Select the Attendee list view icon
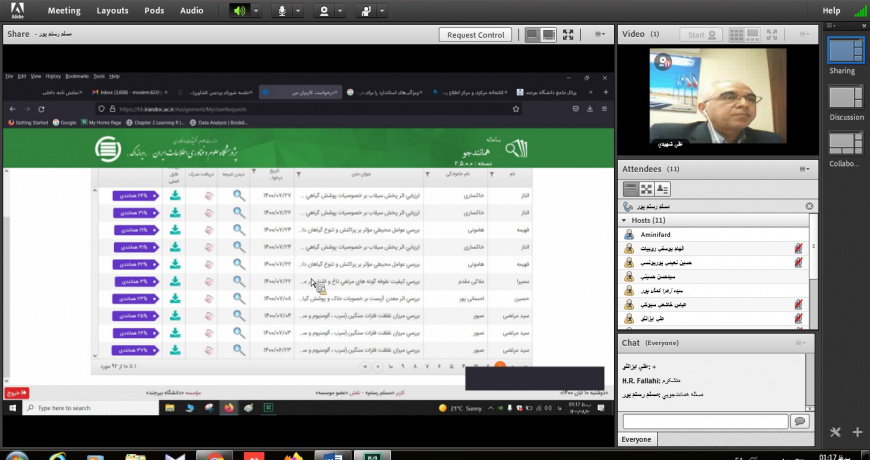The height and width of the screenshot is (460, 870). [x=631, y=189]
